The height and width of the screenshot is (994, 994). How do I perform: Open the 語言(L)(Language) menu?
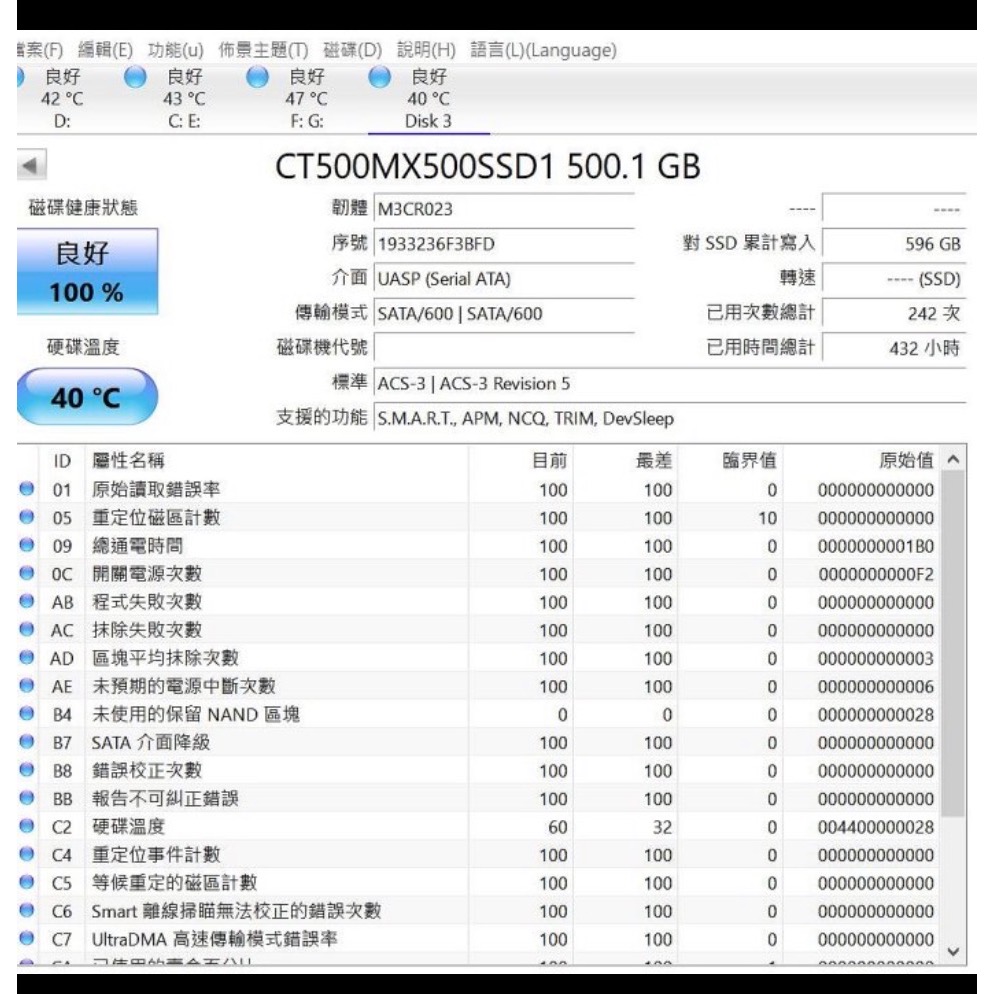tap(543, 50)
